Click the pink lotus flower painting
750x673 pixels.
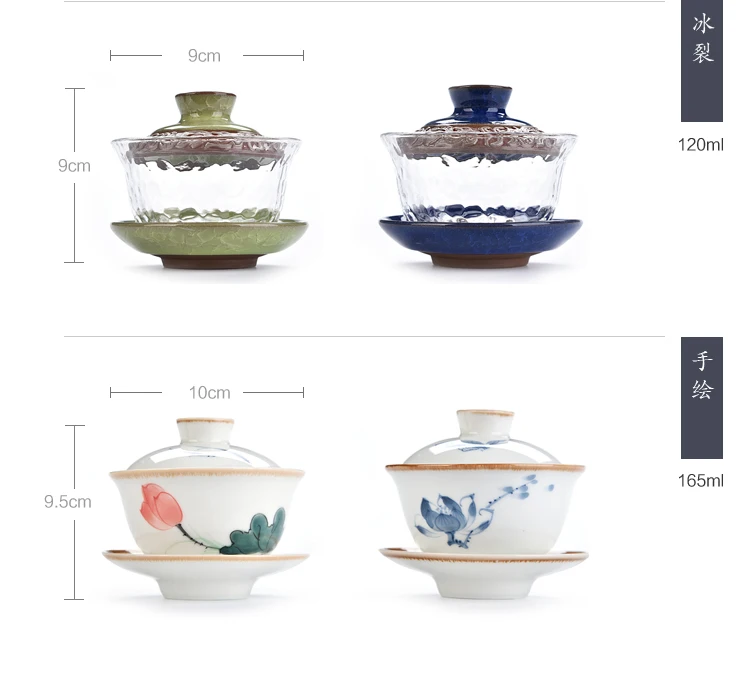click(x=161, y=507)
